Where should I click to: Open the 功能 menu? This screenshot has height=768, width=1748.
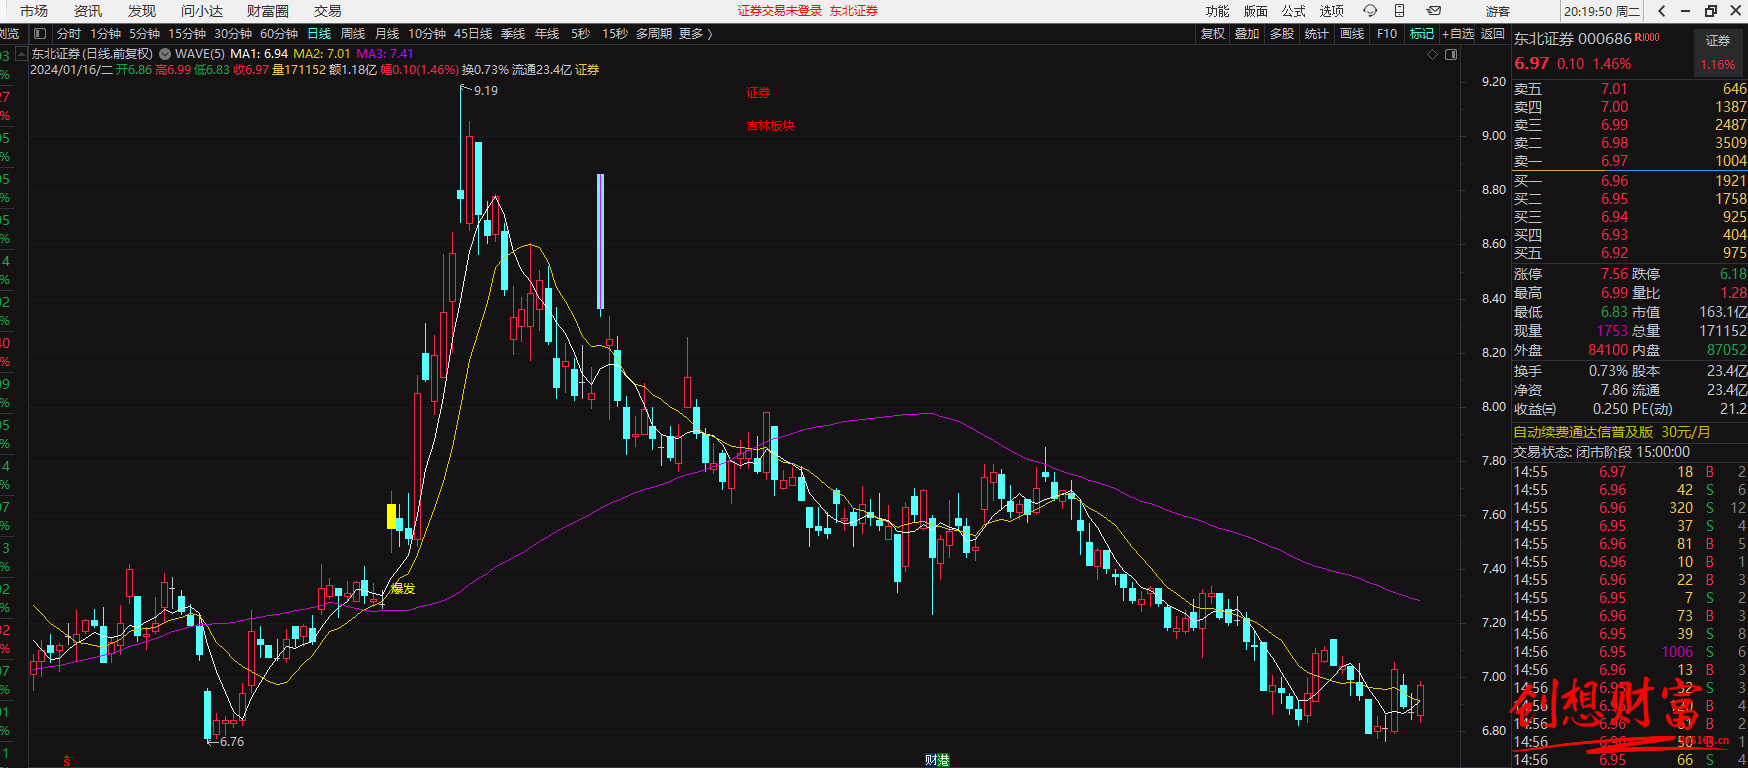tap(1218, 11)
